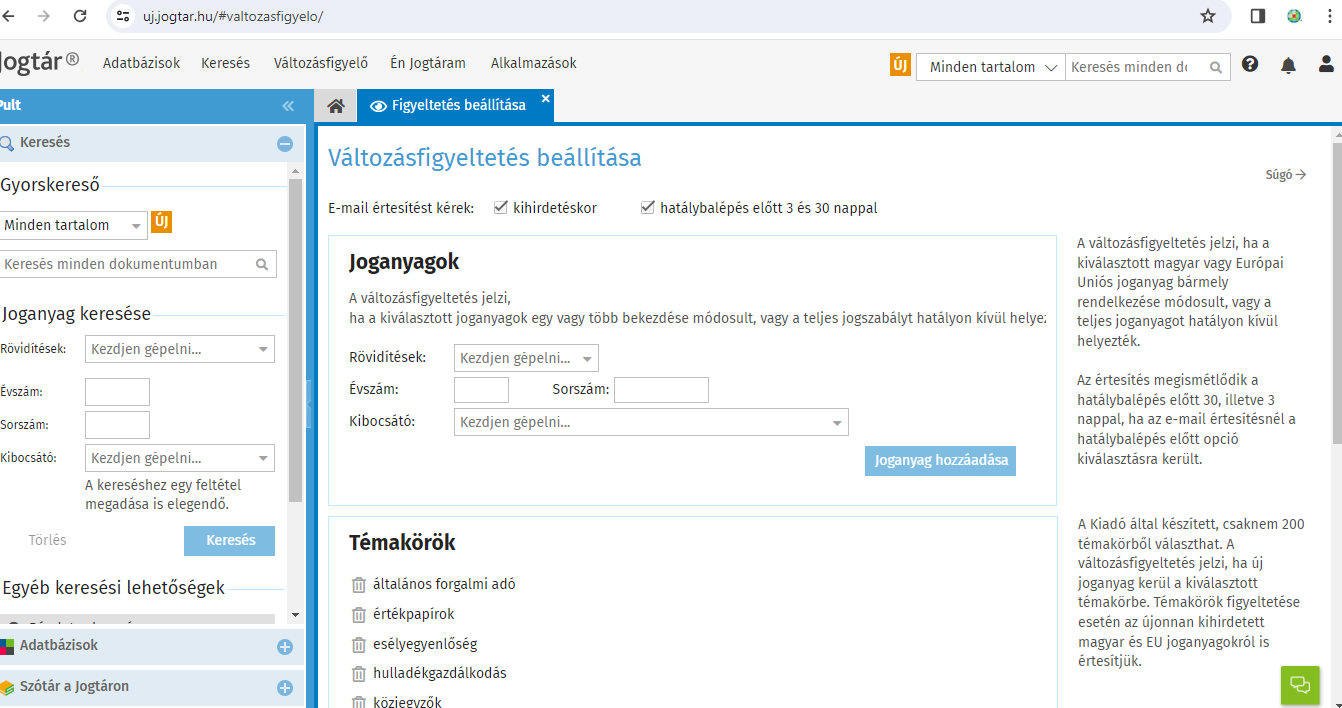Click the Évszám field in Joganyagok panel
Viewport: 1342px width, 708px height.
481,390
